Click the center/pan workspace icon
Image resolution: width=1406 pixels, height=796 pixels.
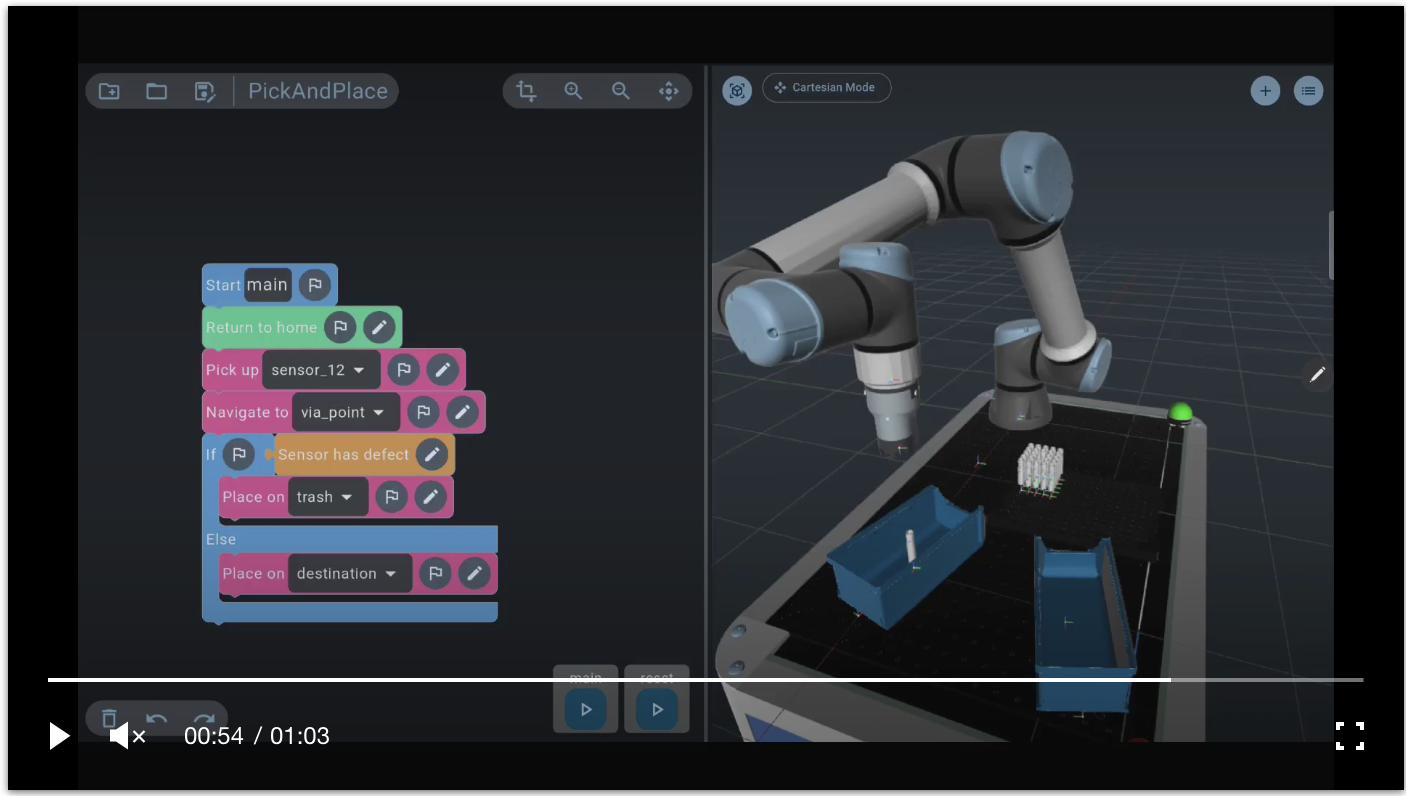point(669,91)
